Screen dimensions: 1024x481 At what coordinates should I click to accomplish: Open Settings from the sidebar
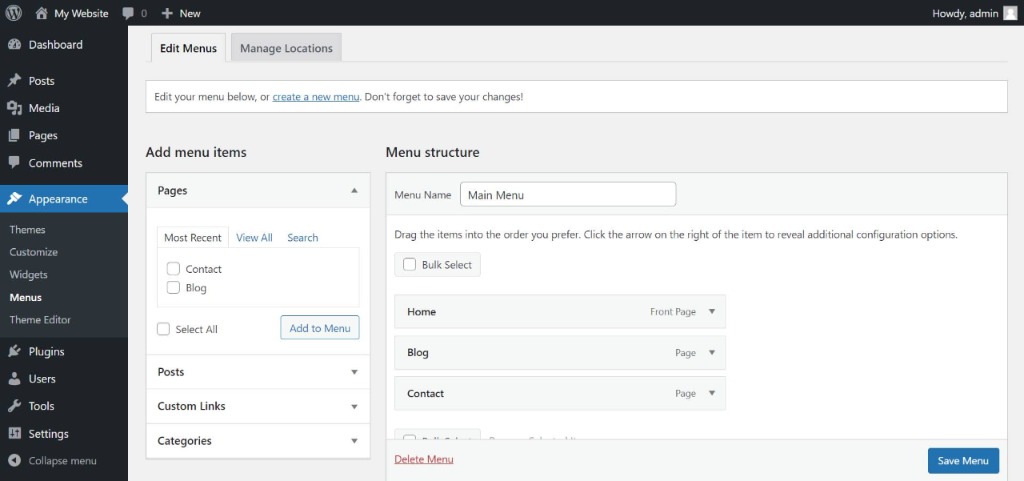pyautogui.click(x=48, y=433)
